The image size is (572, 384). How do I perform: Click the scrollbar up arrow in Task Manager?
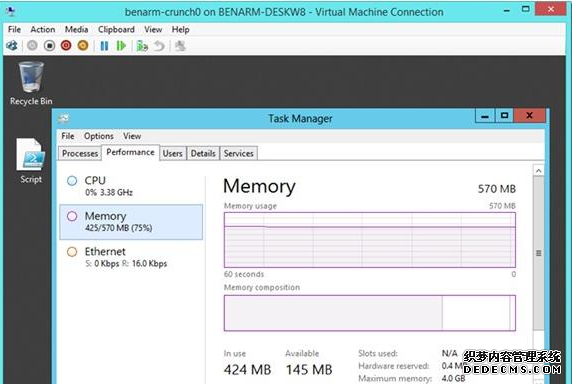point(538,171)
